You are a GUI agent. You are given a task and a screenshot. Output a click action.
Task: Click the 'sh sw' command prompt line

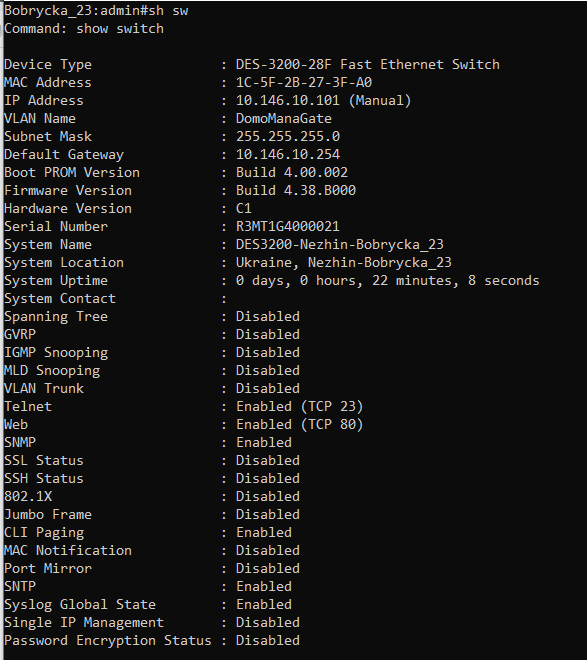click(96, 11)
